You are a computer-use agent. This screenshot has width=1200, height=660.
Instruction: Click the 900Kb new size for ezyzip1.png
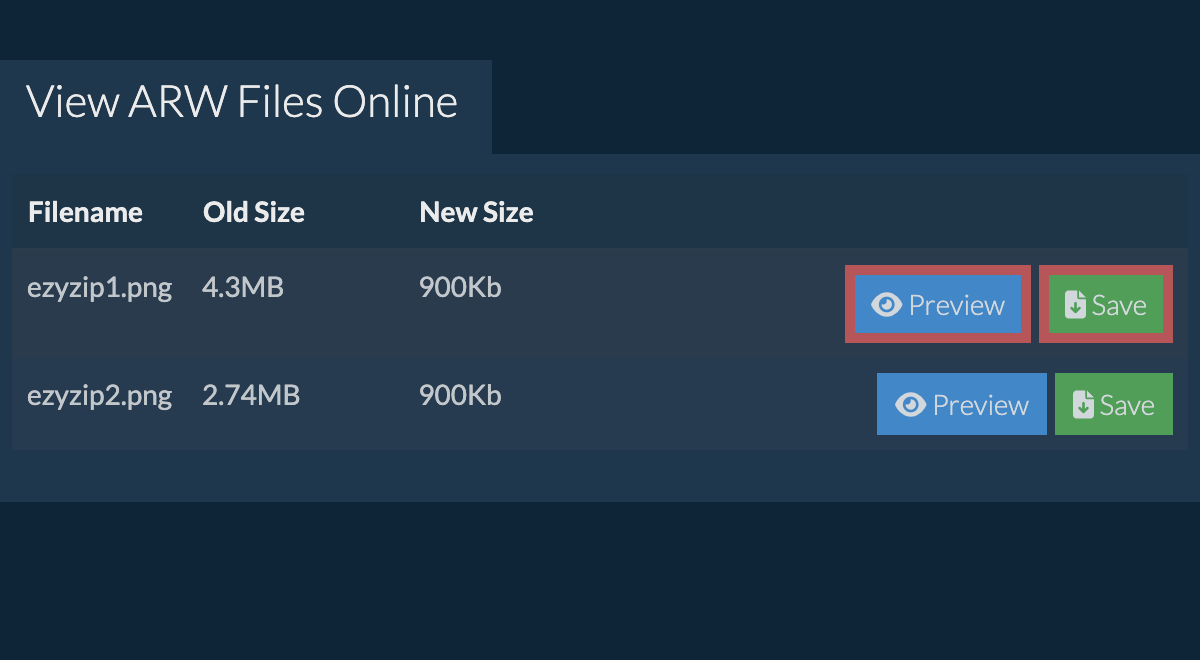click(460, 289)
